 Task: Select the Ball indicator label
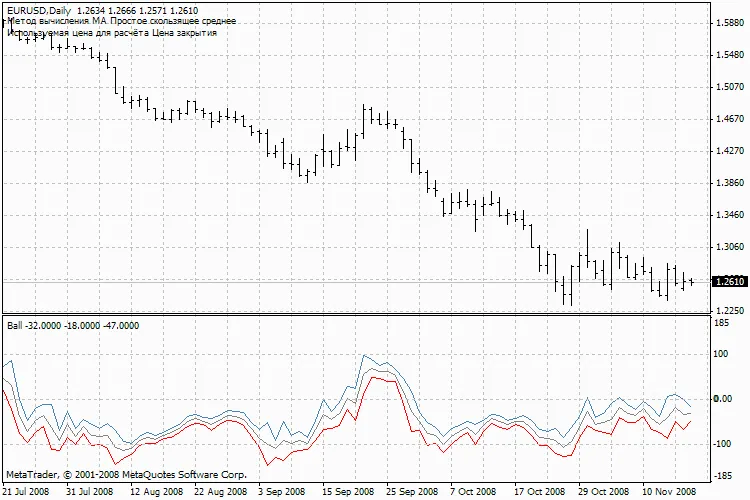[73, 326]
